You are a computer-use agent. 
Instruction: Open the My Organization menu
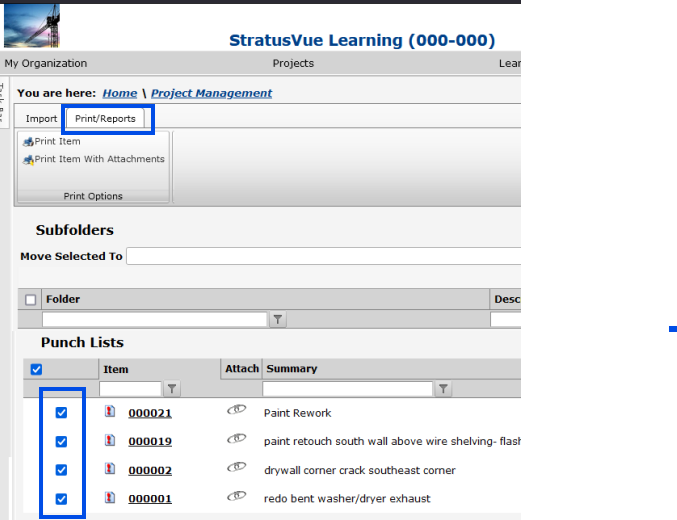click(46, 63)
